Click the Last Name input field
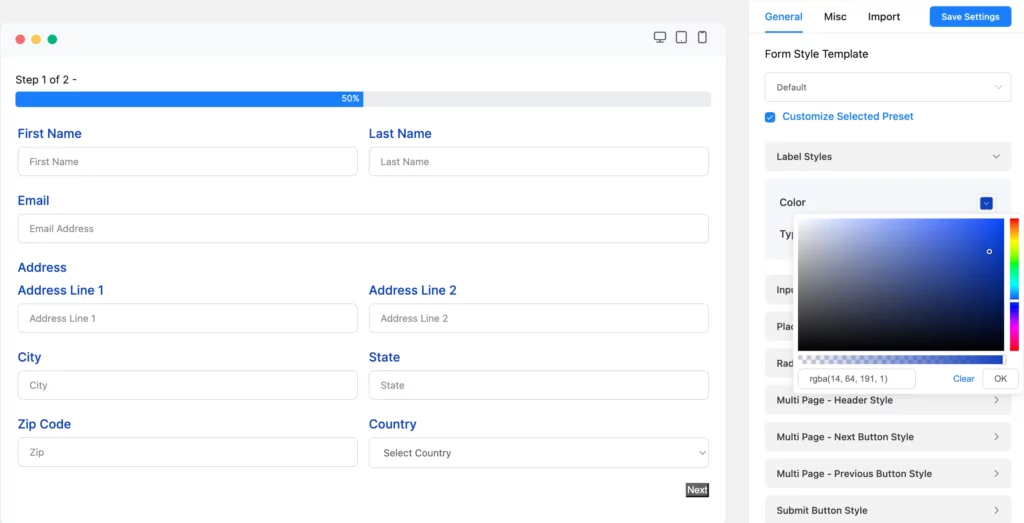This screenshot has width=1024, height=523. click(539, 161)
